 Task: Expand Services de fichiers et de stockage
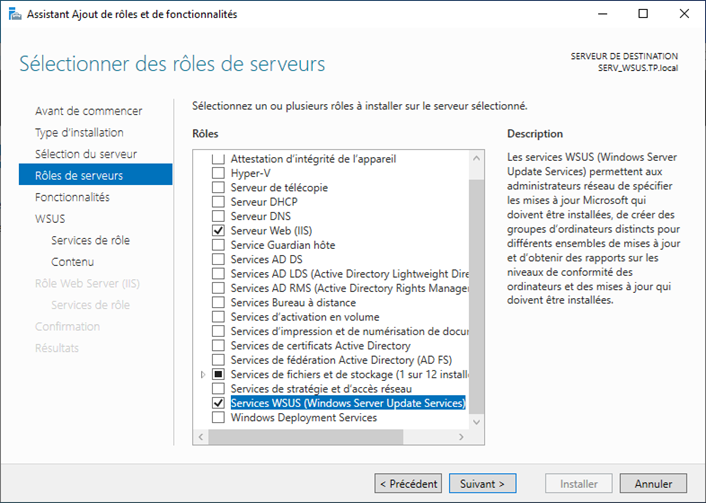(203, 374)
